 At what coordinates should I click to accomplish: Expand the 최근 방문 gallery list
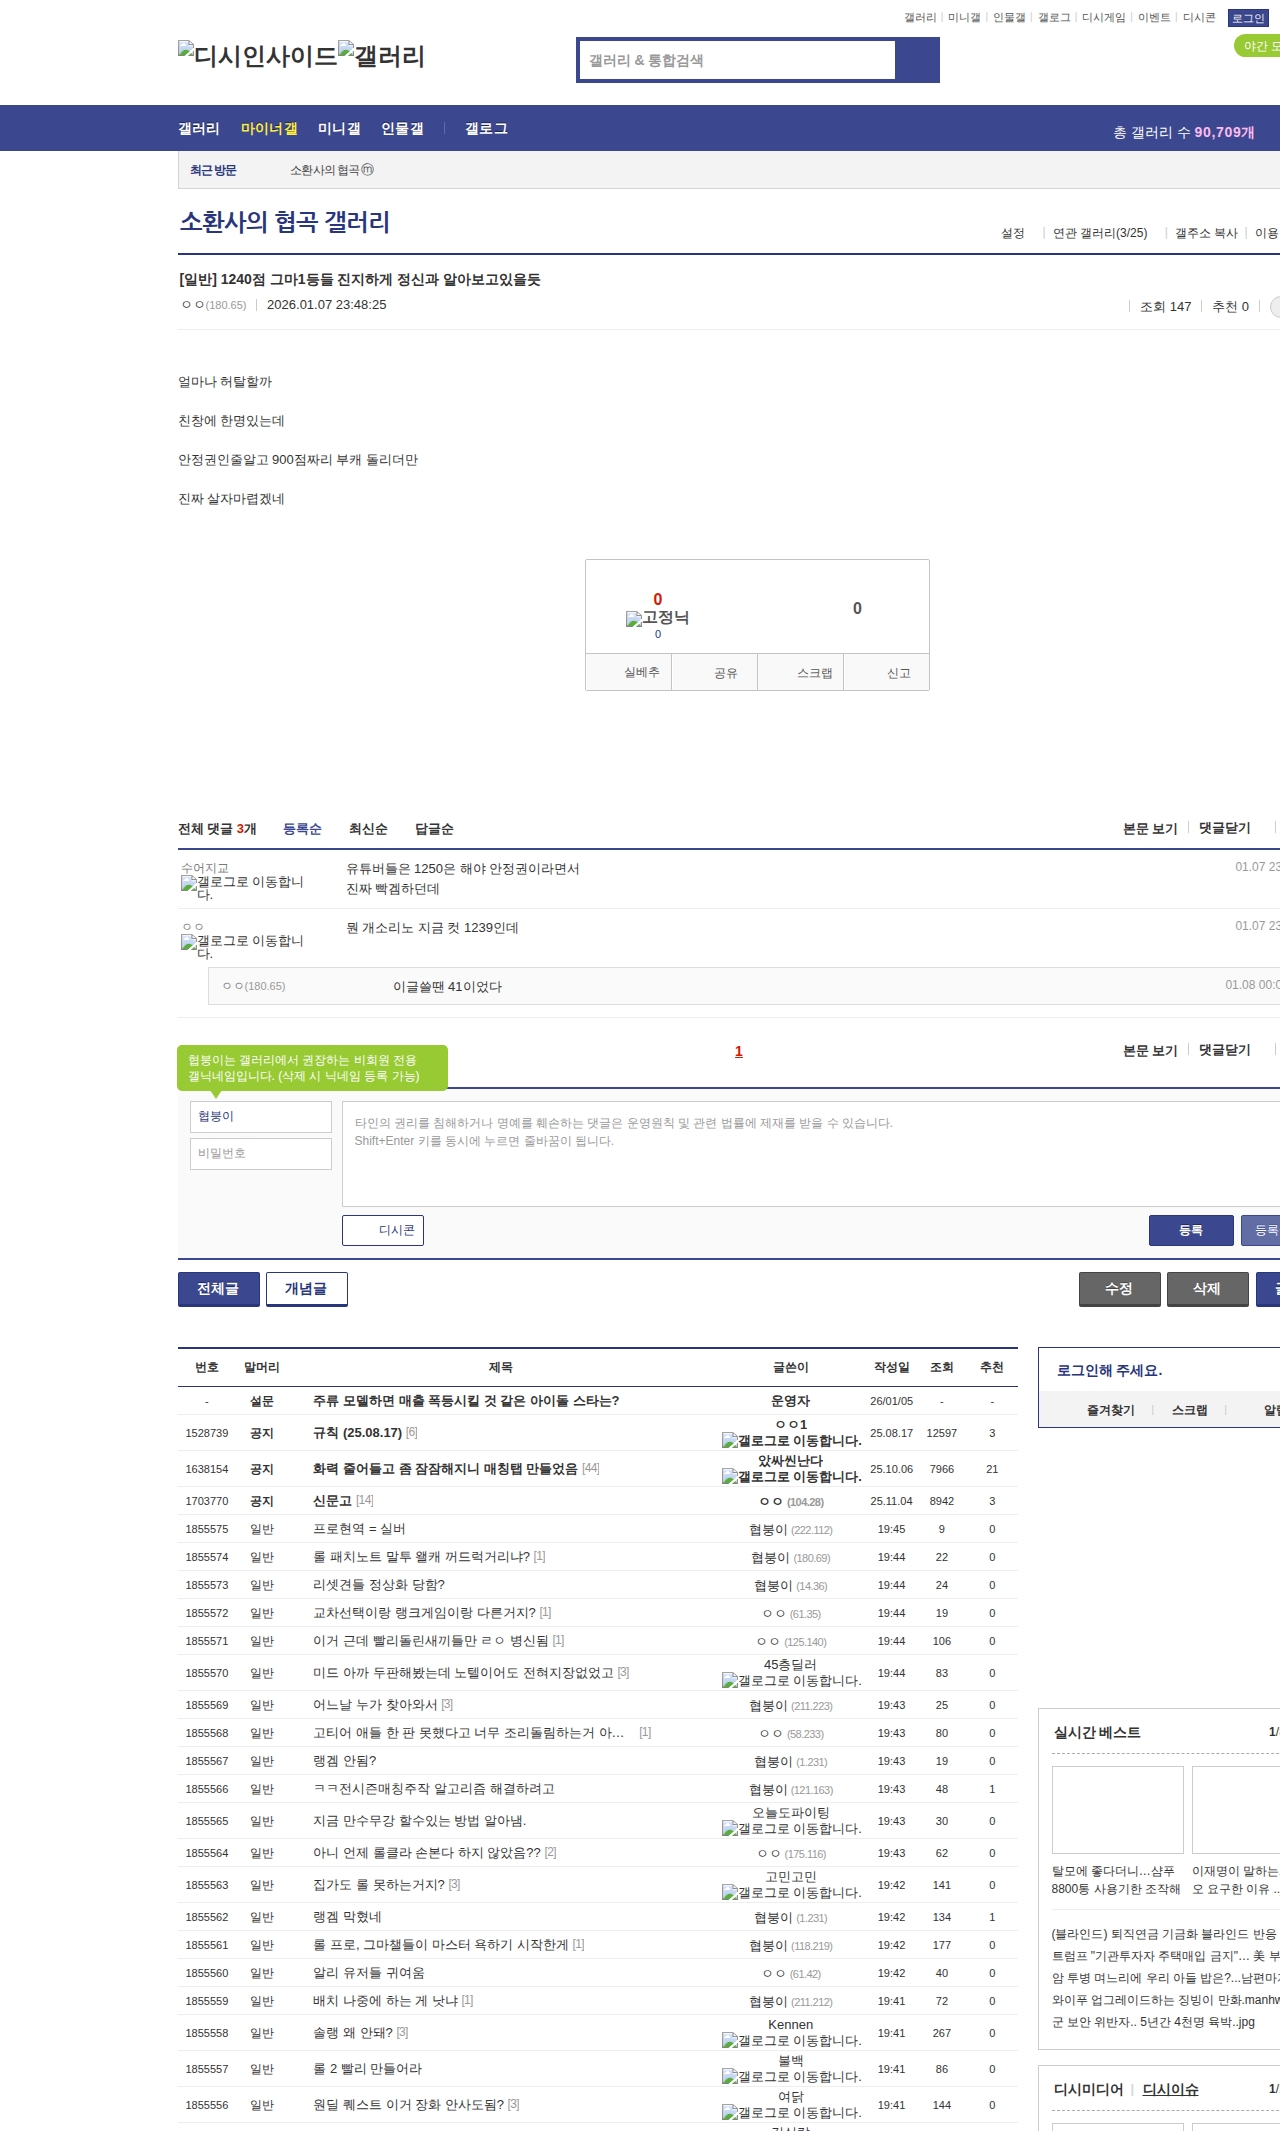(213, 170)
